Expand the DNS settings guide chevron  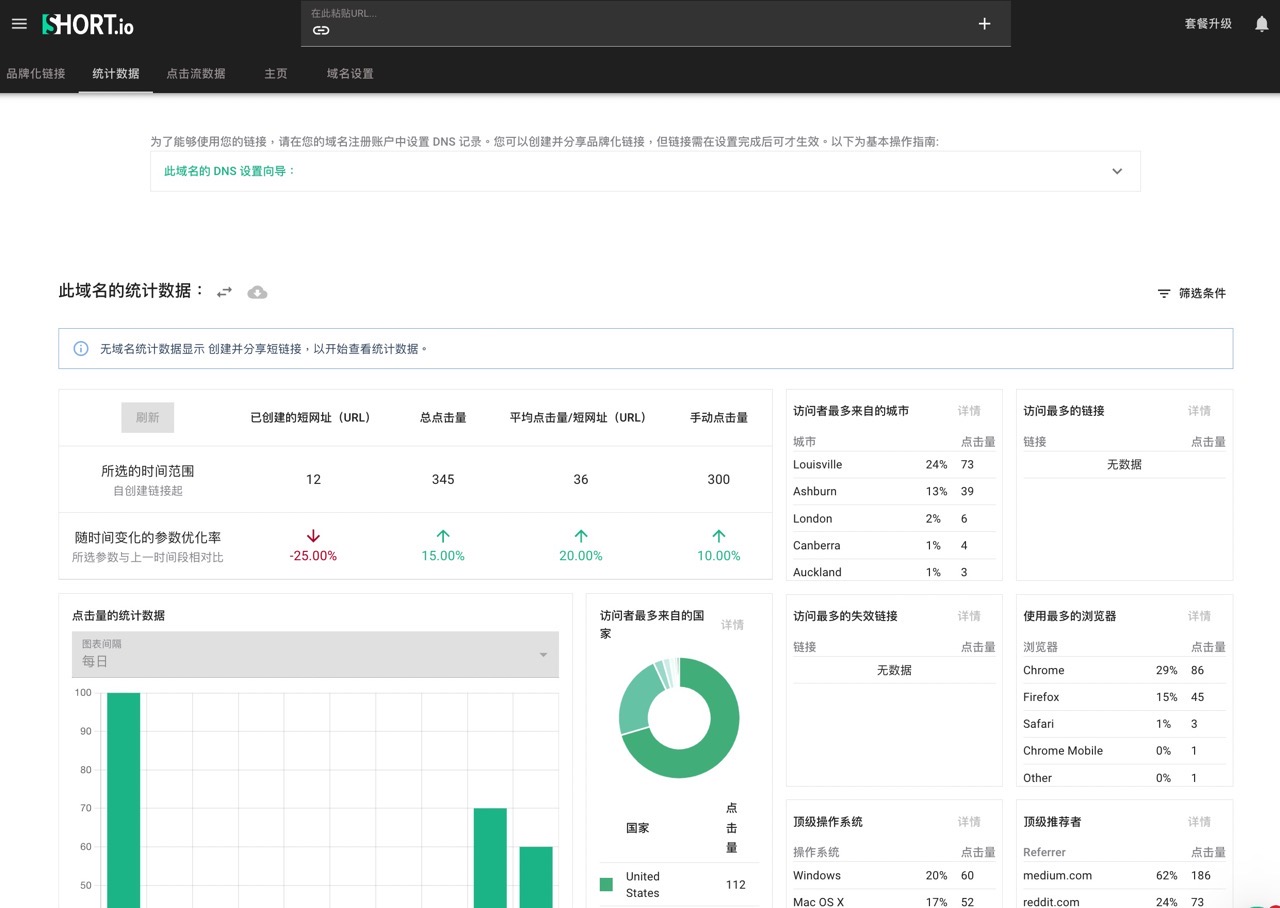[x=1117, y=171]
